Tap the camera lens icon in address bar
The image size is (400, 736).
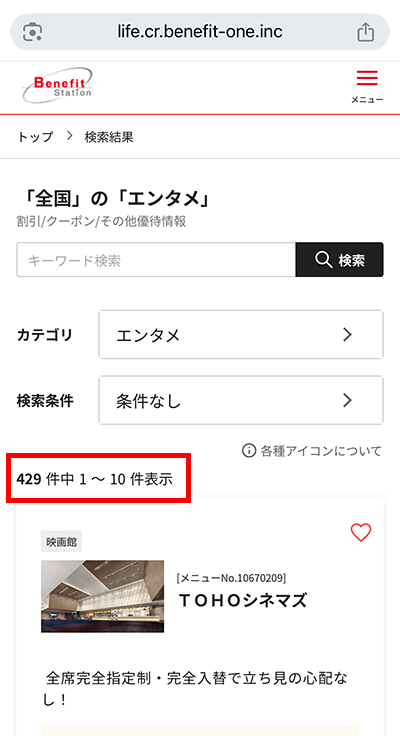[x=32, y=32]
